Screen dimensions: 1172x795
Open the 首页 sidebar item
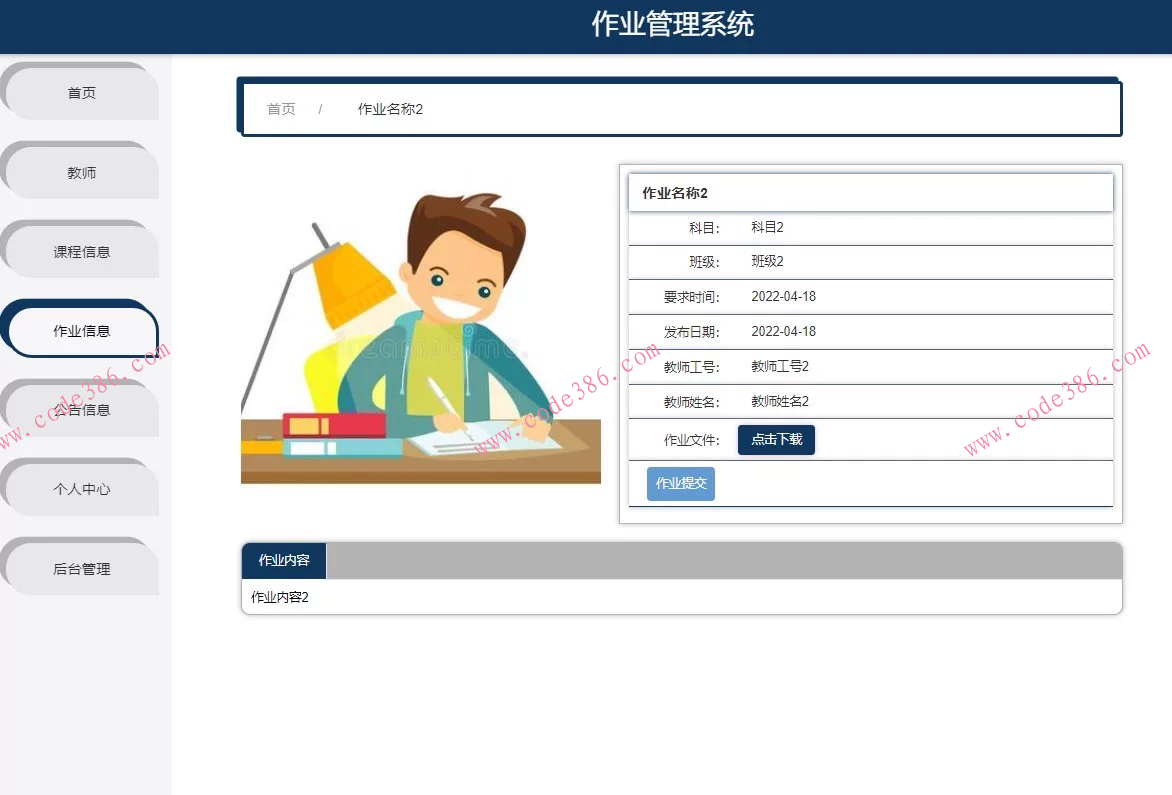pos(80,92)
